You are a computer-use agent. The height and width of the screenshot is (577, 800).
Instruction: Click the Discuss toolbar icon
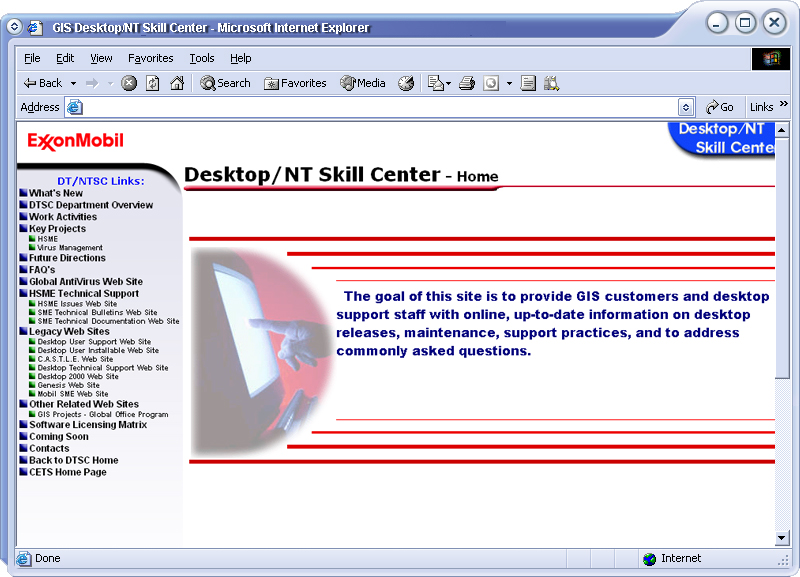click(x=528, y=83)
